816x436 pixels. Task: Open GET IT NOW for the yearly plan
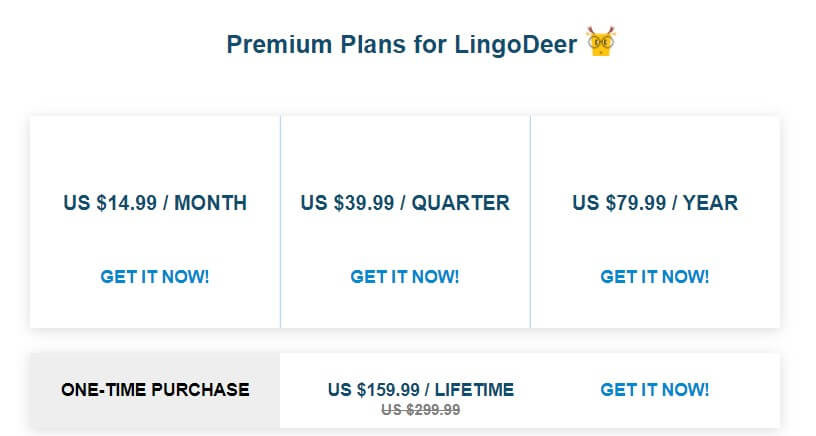pyautogui.click(x=655, y=276)
